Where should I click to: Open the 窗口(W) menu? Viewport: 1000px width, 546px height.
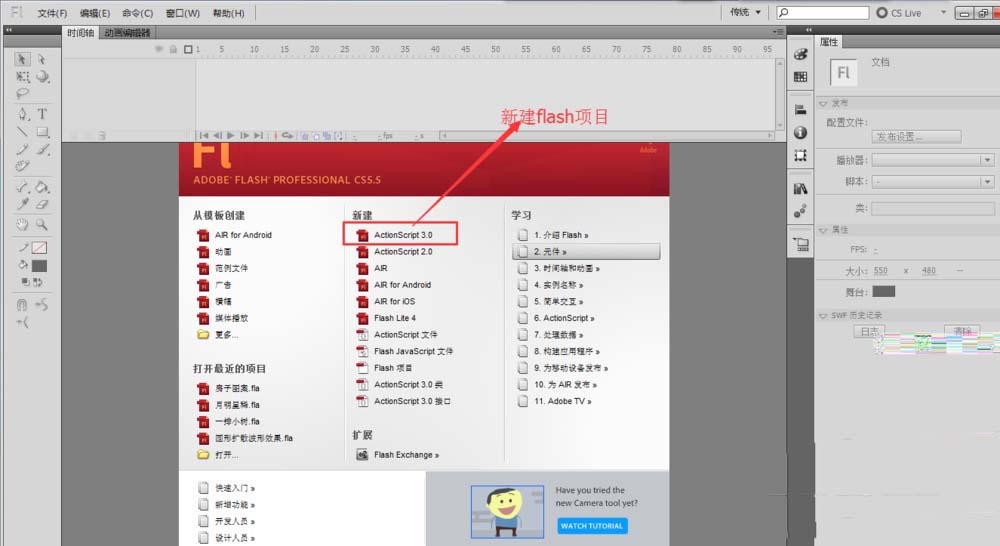(182, 13)
